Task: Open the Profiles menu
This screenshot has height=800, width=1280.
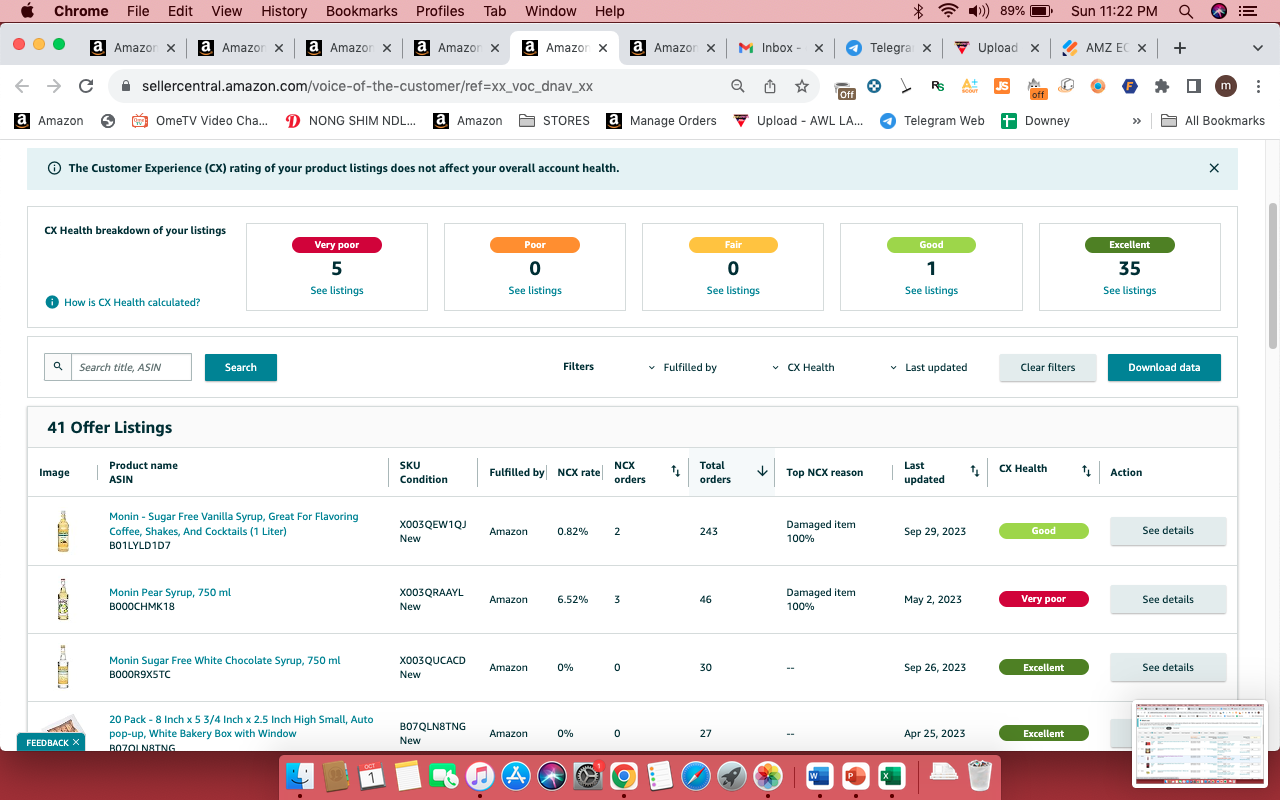Action: pos(440,11)
